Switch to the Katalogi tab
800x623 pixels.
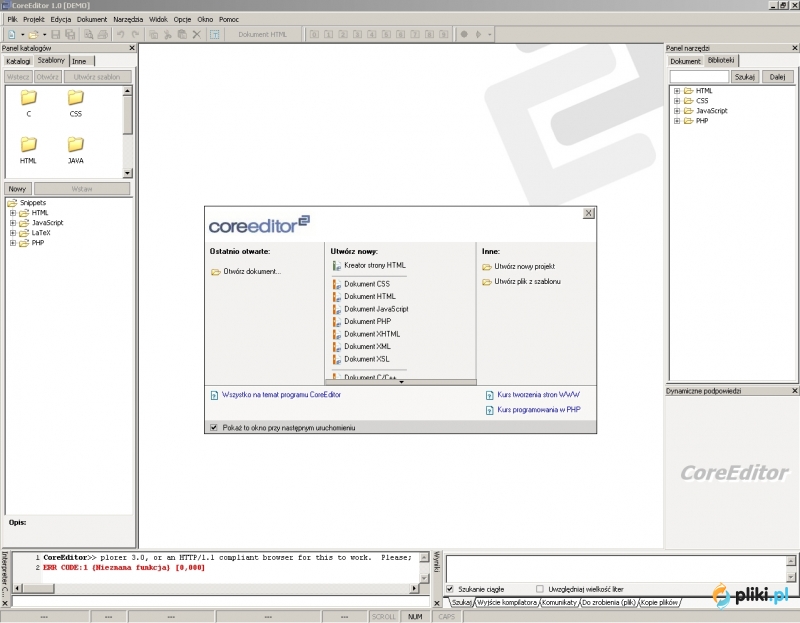pyautogui.click(x=18, y=61)
